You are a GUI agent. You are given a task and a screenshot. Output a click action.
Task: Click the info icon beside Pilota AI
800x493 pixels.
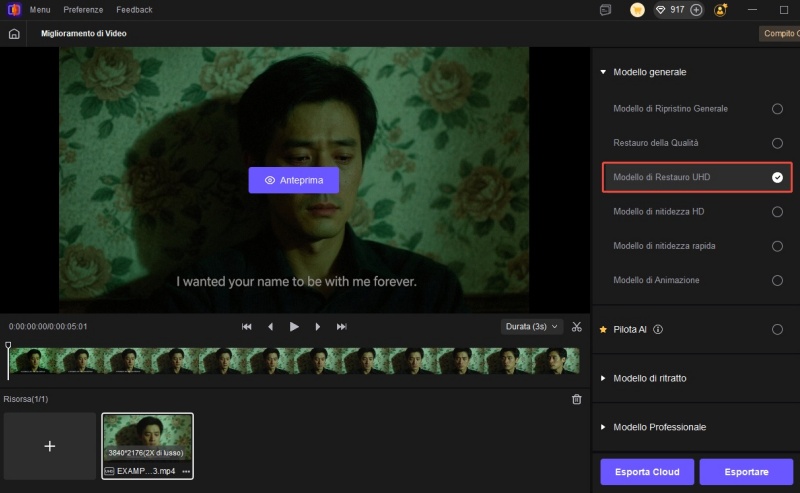pyautogui.click(x=658, y=329)
